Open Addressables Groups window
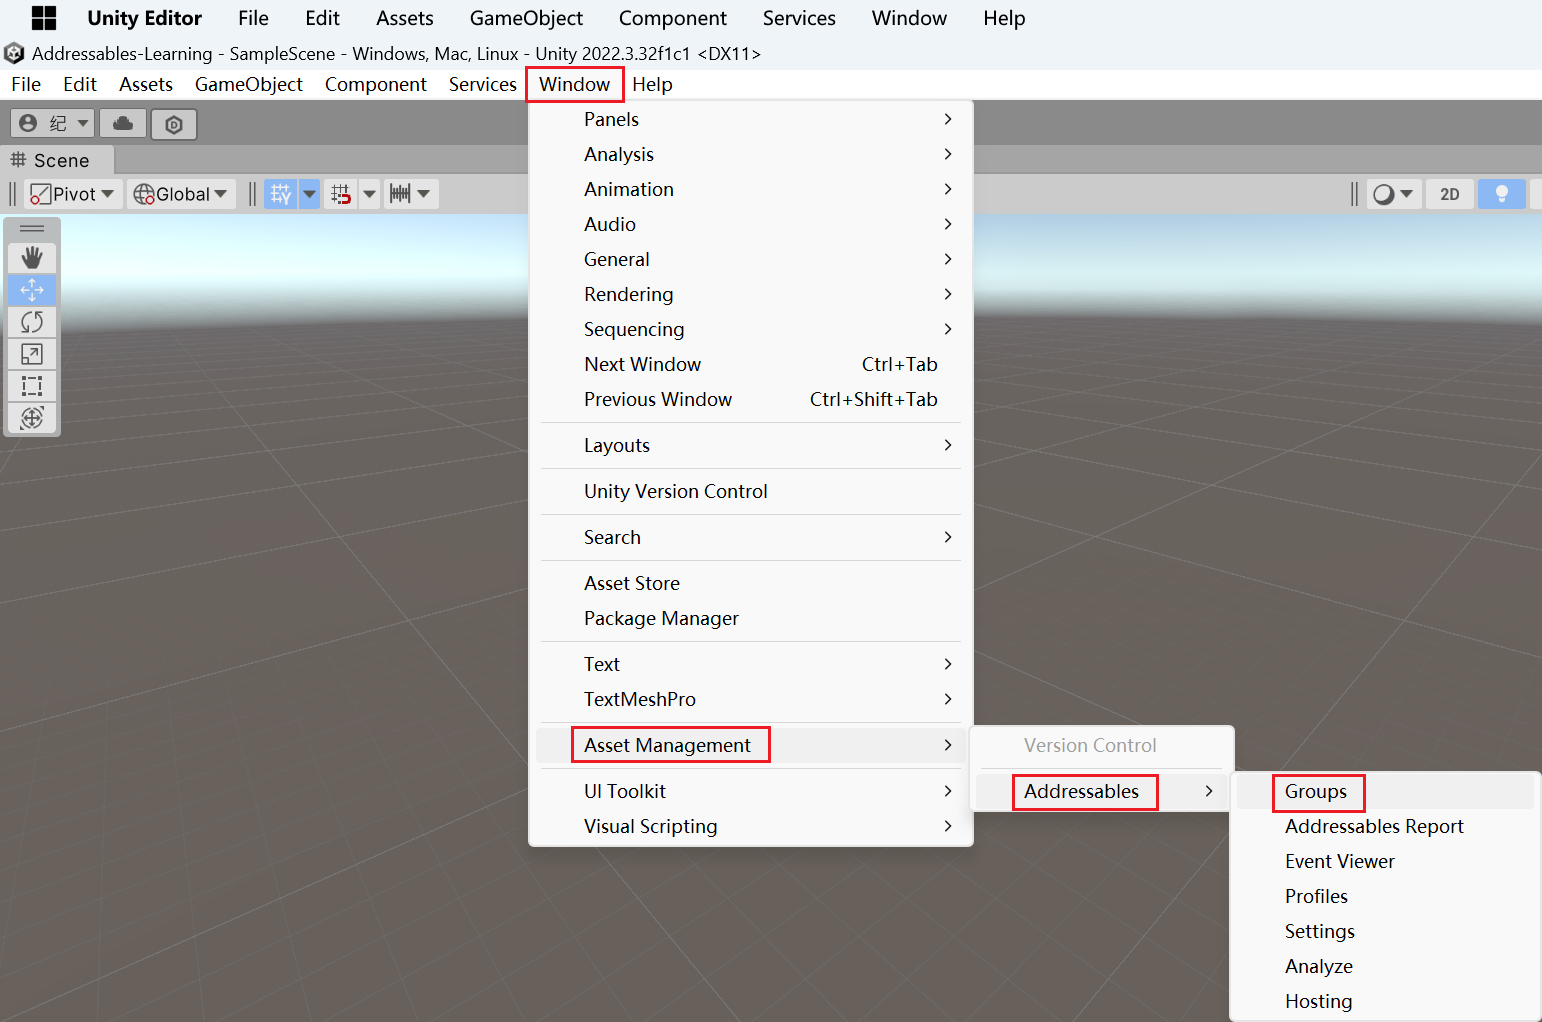Viewport: 1542px width, 1022px height. [1385, 791]
